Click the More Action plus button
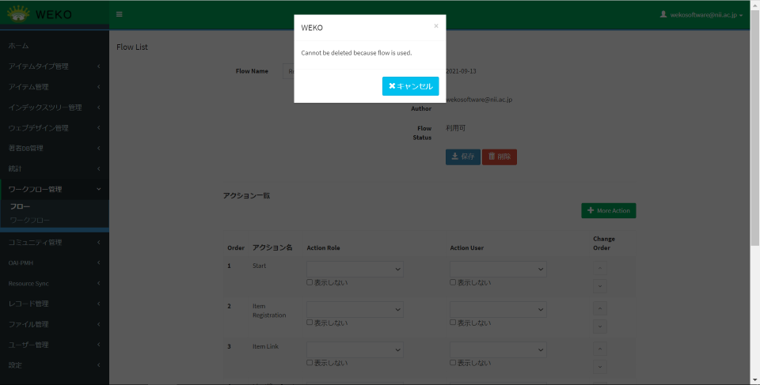This screenshot has width=760, height=385. tap(608, 210)
